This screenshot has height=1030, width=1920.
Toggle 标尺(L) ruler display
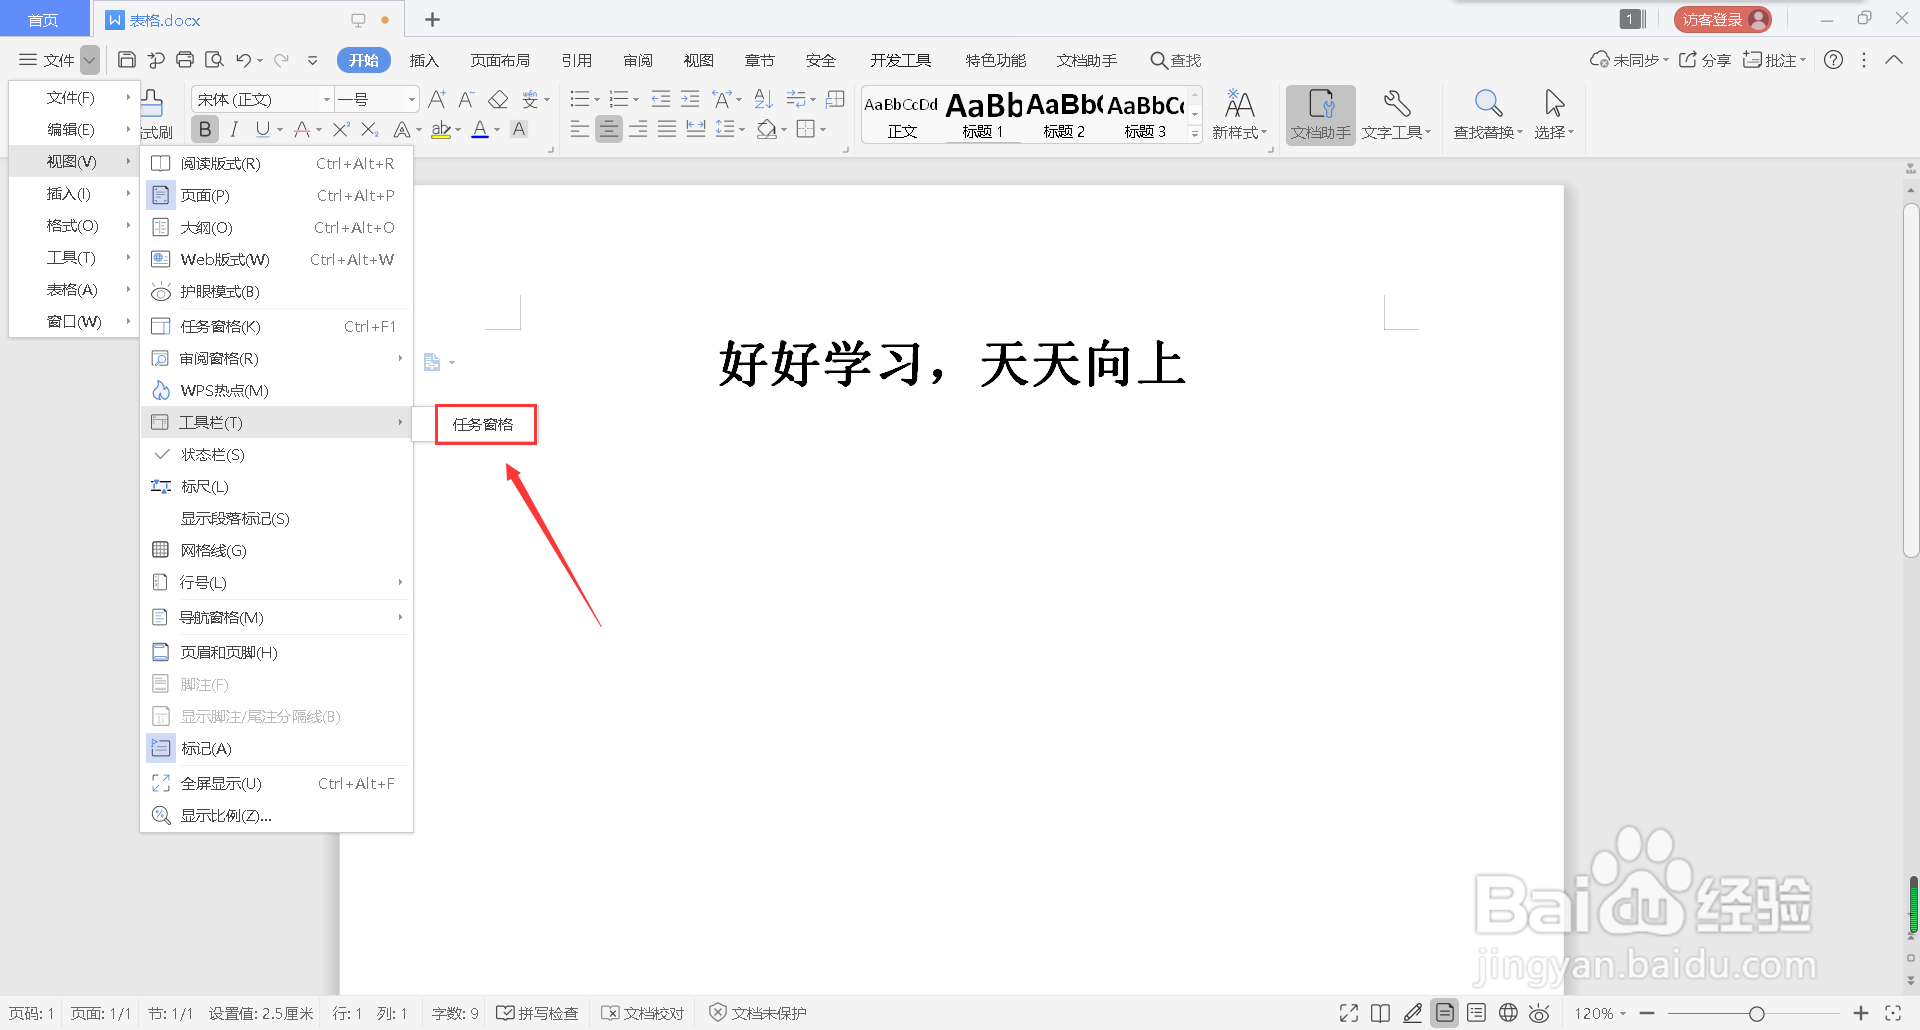(205, 486)
